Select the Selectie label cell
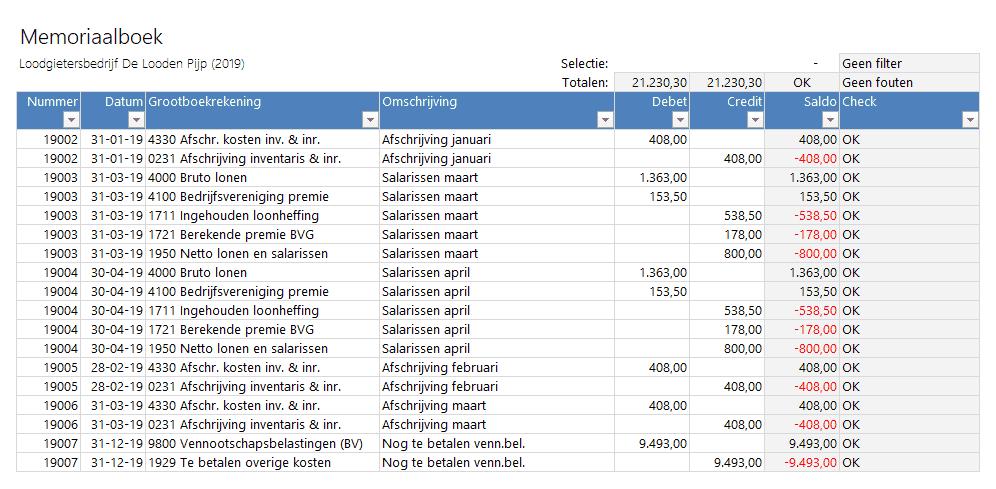This screenshot has width=996, height=489. (584, 63)
